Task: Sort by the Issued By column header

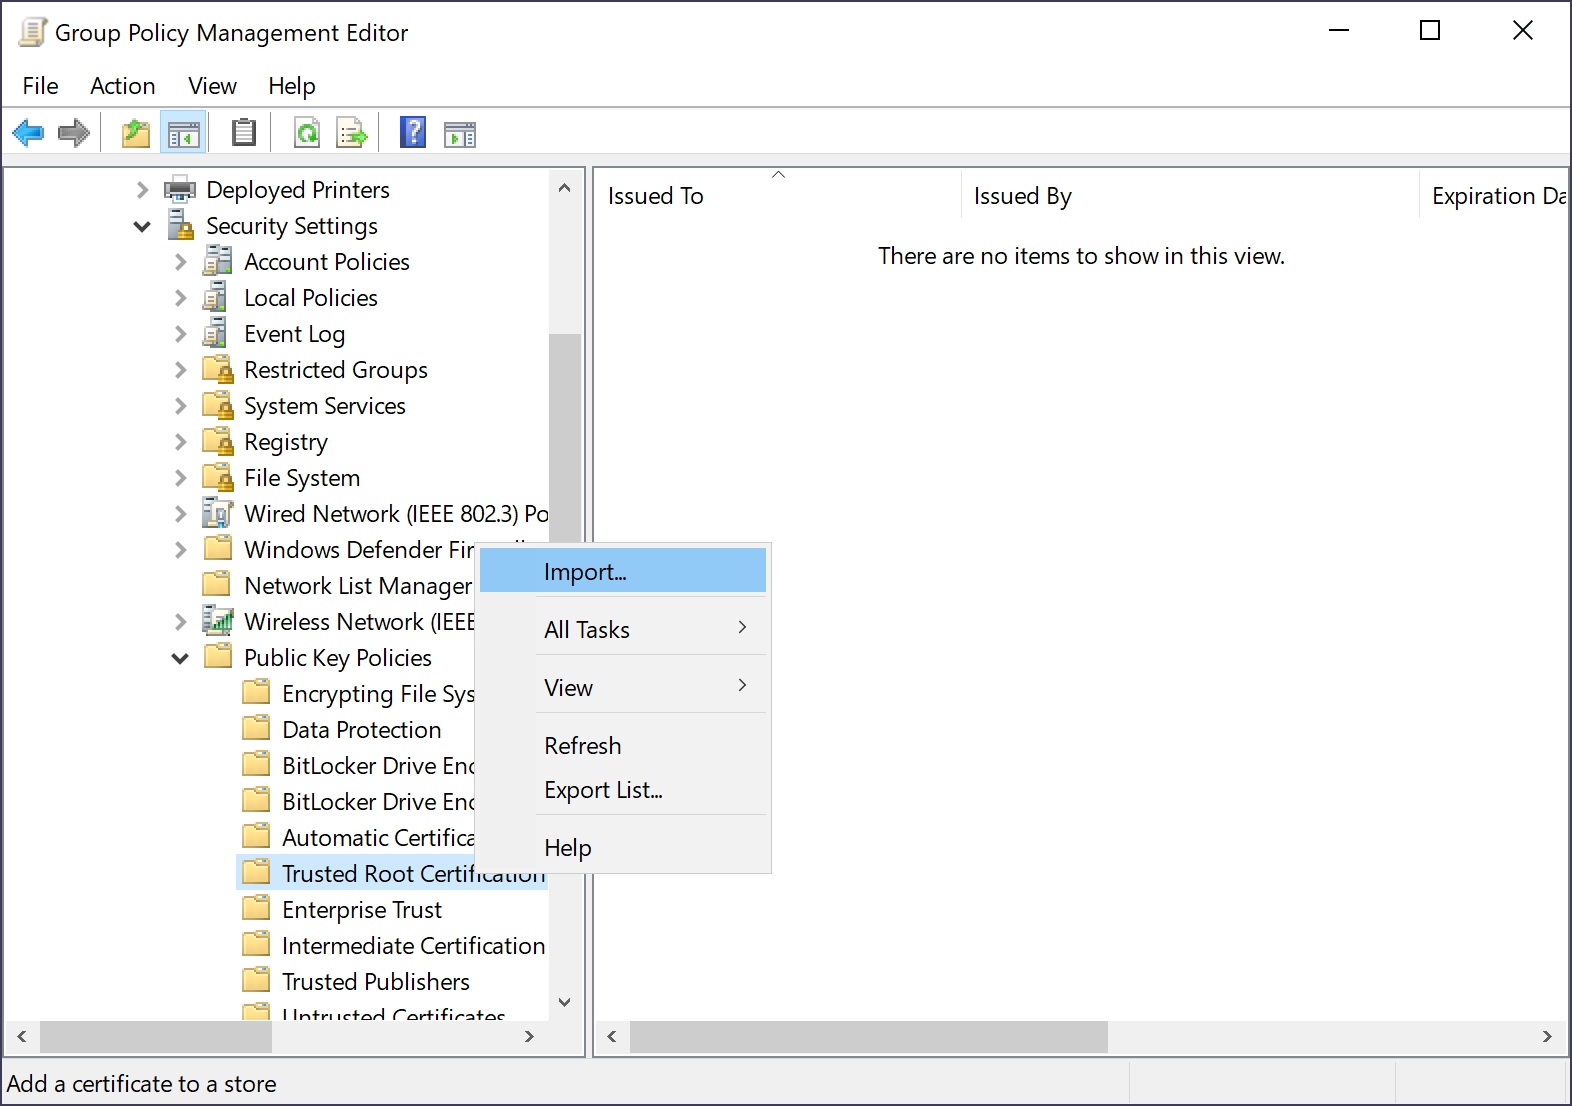Action: tap(1022, 196)
